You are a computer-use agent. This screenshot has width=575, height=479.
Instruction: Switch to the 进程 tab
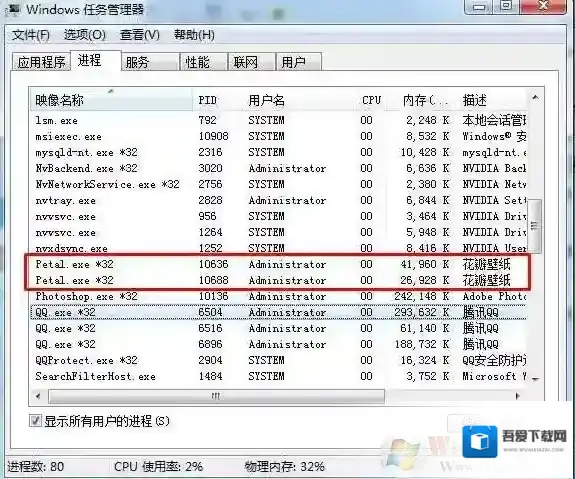pos(95,60)
